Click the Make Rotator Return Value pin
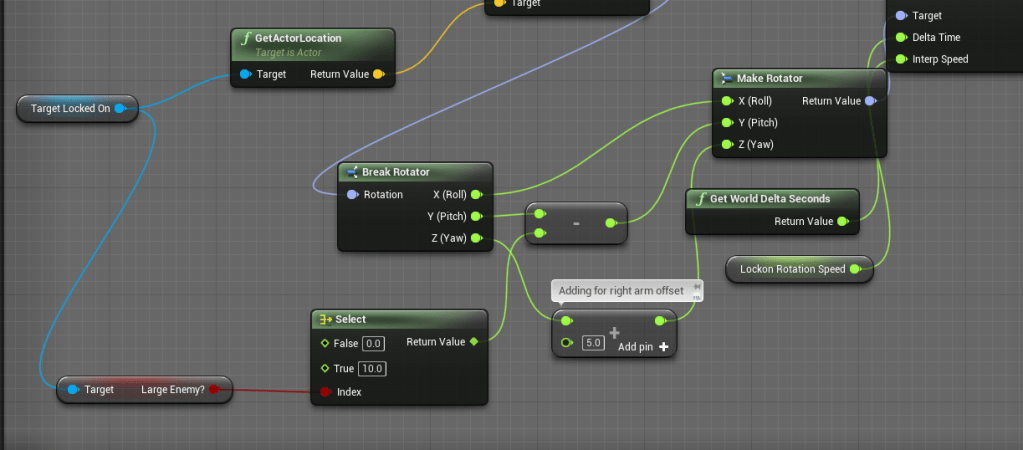The image size is (1023, 450). (x=870, y=101)
